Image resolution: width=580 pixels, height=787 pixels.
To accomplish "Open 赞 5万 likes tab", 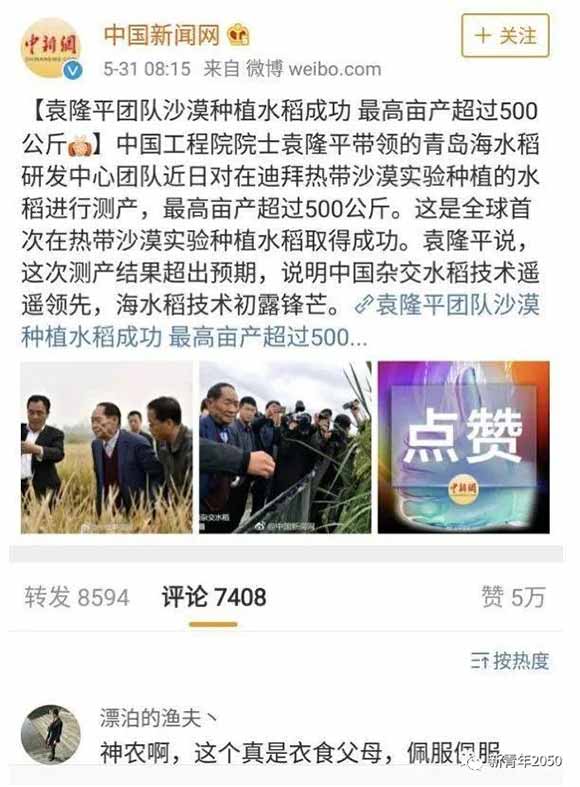I will click(x=513, y=597).
